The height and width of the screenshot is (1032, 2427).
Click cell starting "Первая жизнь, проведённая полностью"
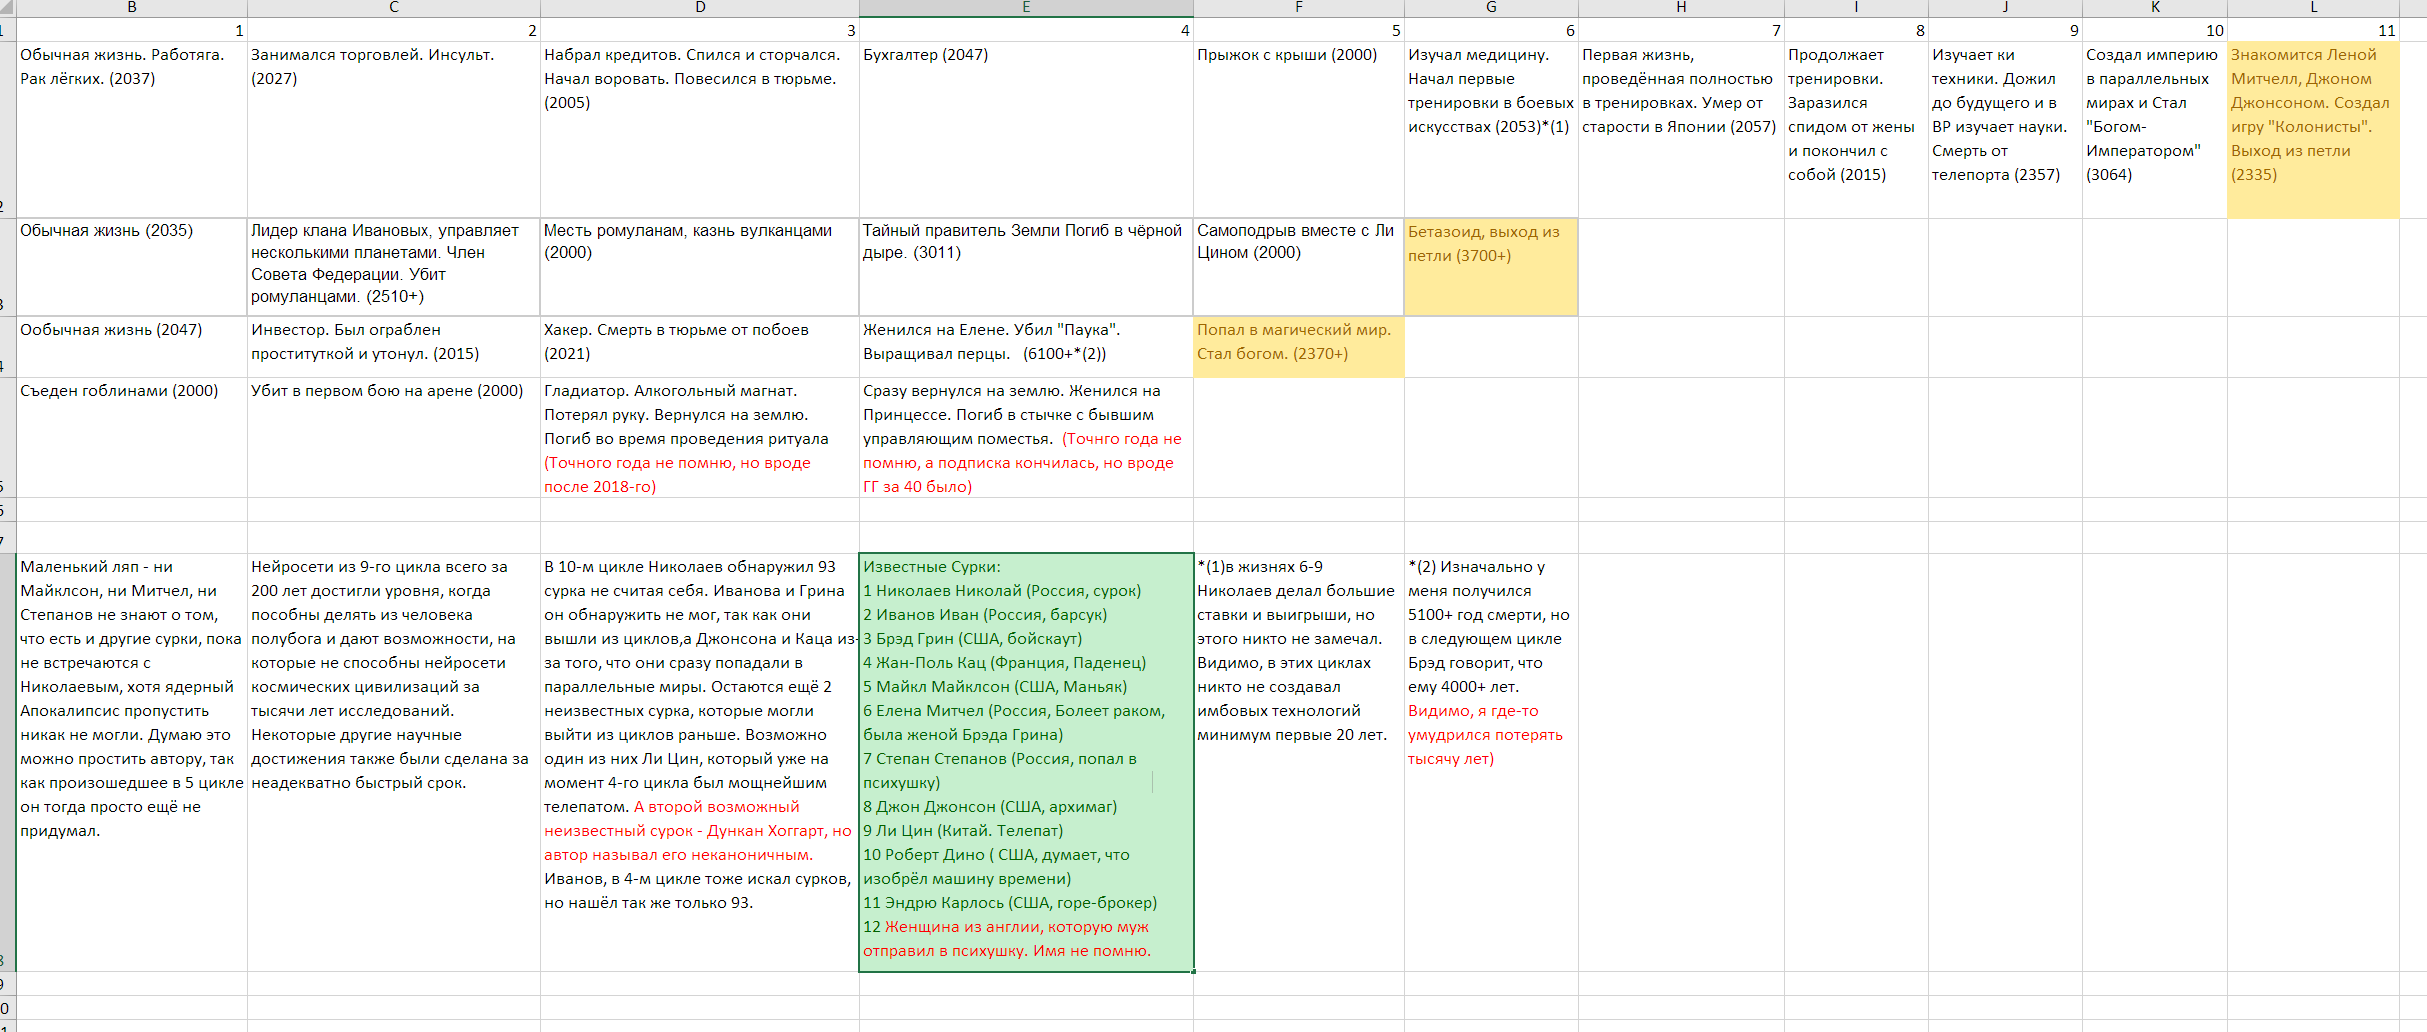pos(1681,130)
